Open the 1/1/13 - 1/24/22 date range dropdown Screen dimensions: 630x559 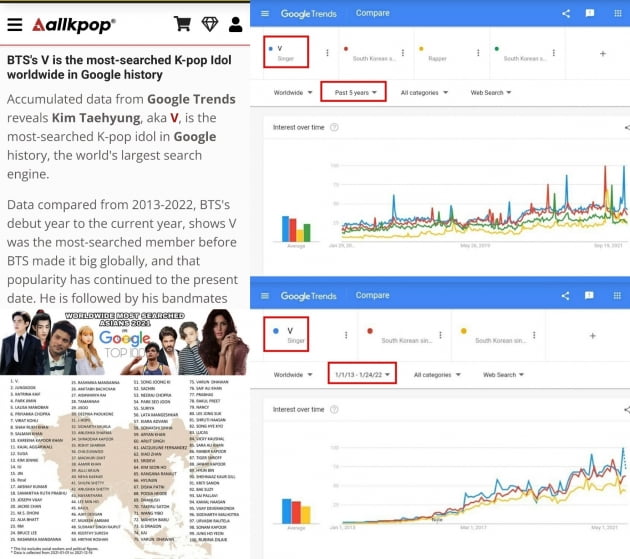[x=362, y=373]
